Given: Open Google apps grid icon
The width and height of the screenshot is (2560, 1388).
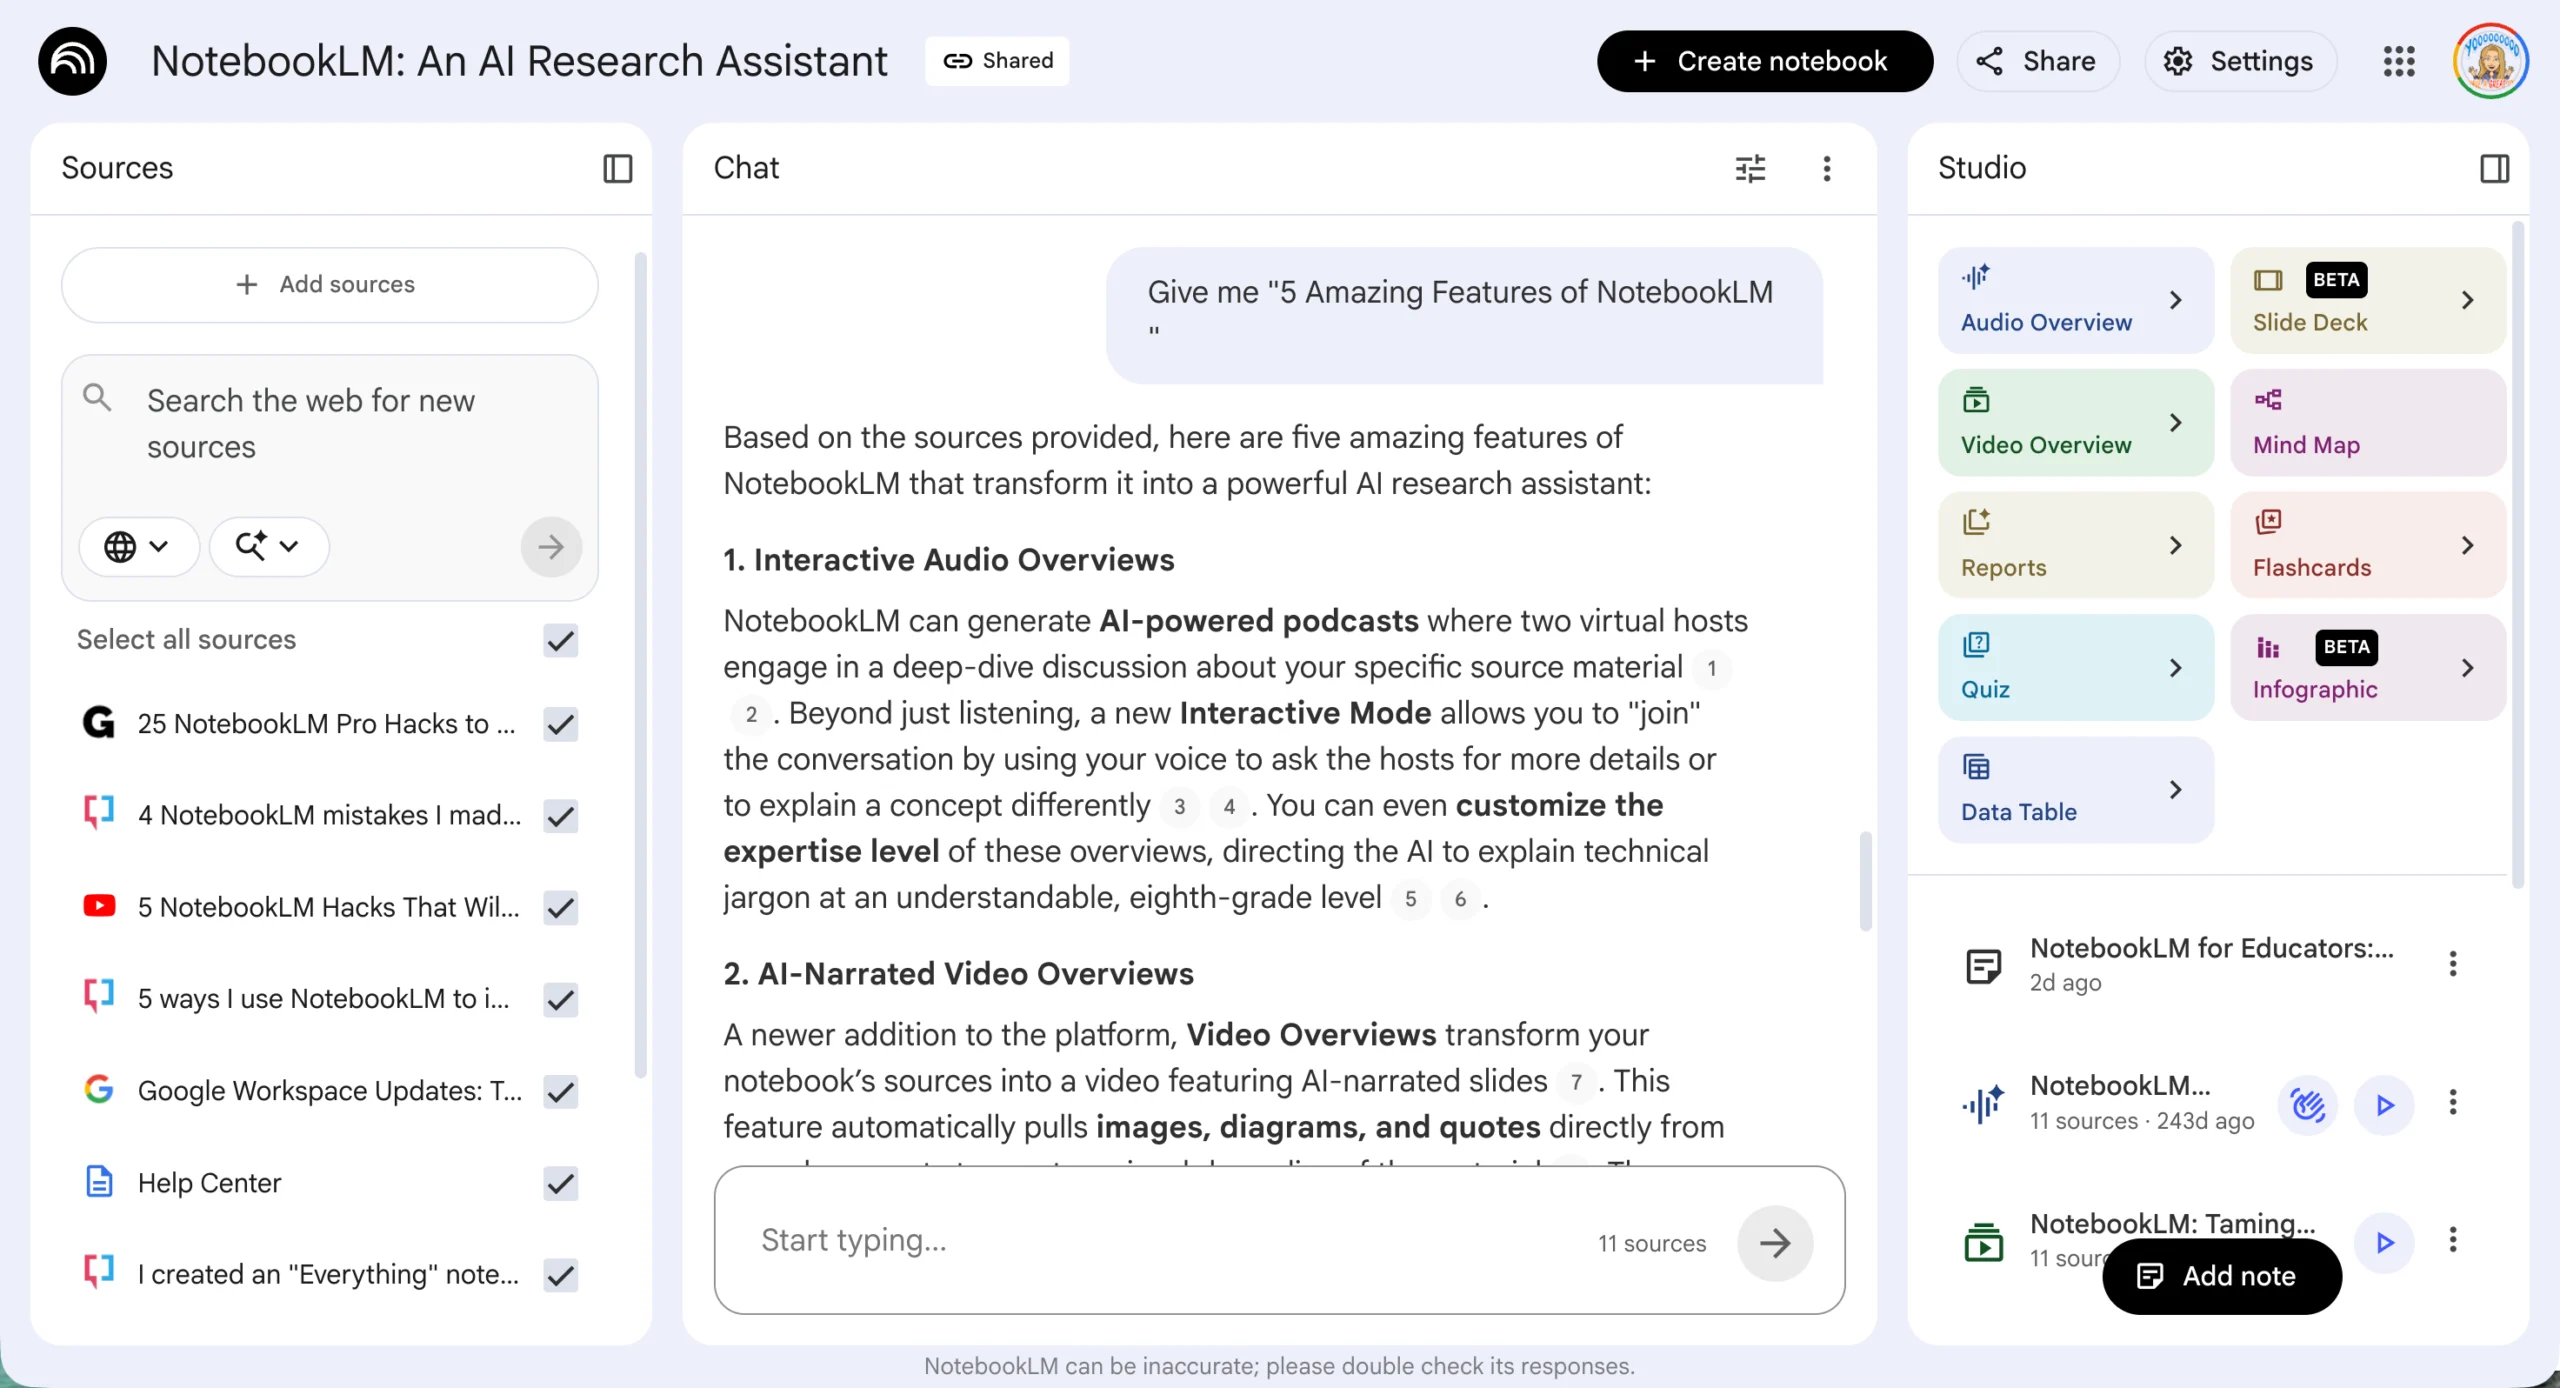Looking at the screenshot, I should click(2398, 61).
